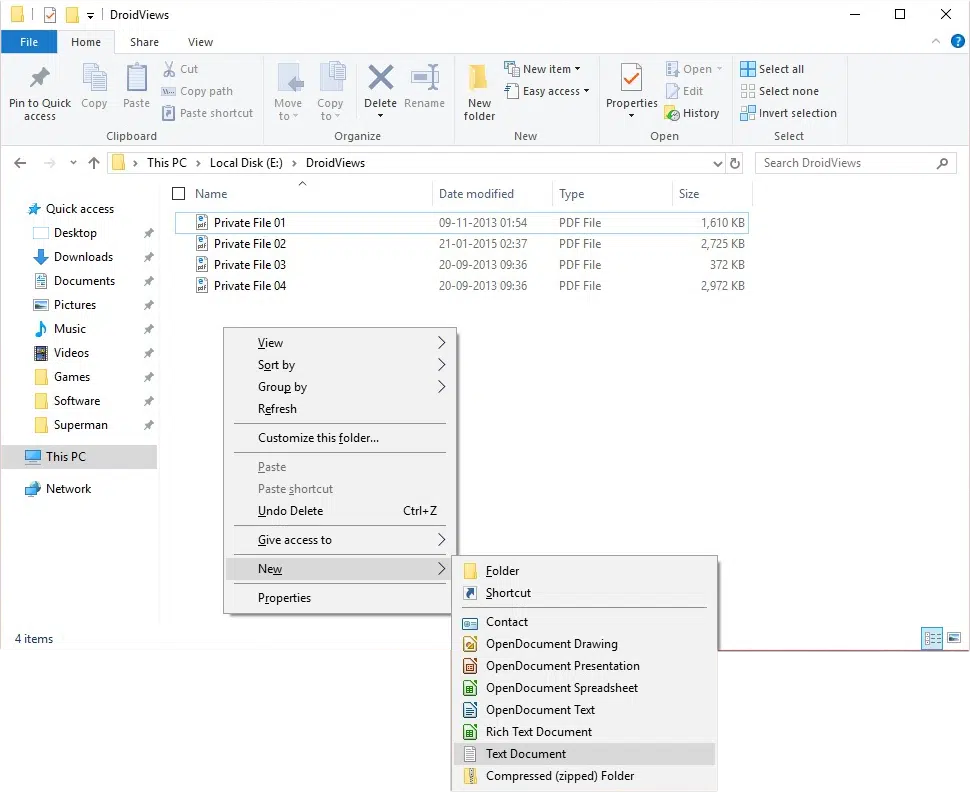
Task: Open the address bar history dropdown arrow
Action: click(717, 162)
